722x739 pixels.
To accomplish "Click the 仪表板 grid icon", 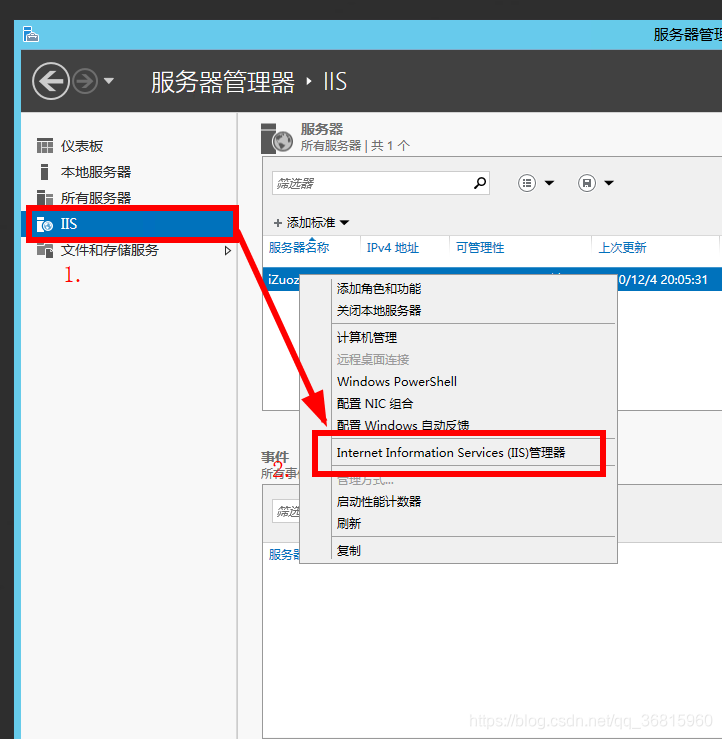I will click(x=45, y=146).
